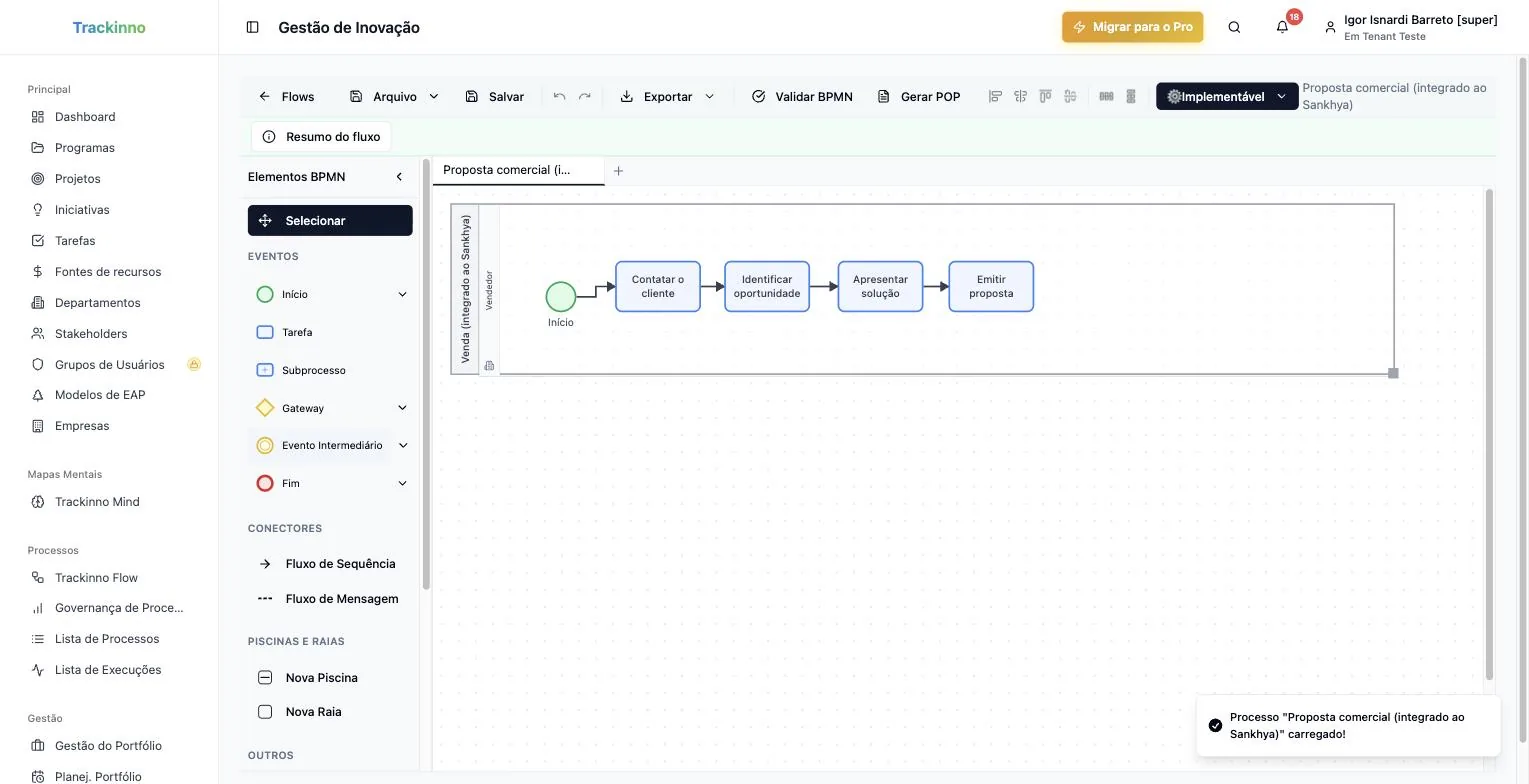Screen dimensions: 1529x784
Task: Align selected elements to vertical middle
Action: pyautogui.click(x=1070, y=96)
